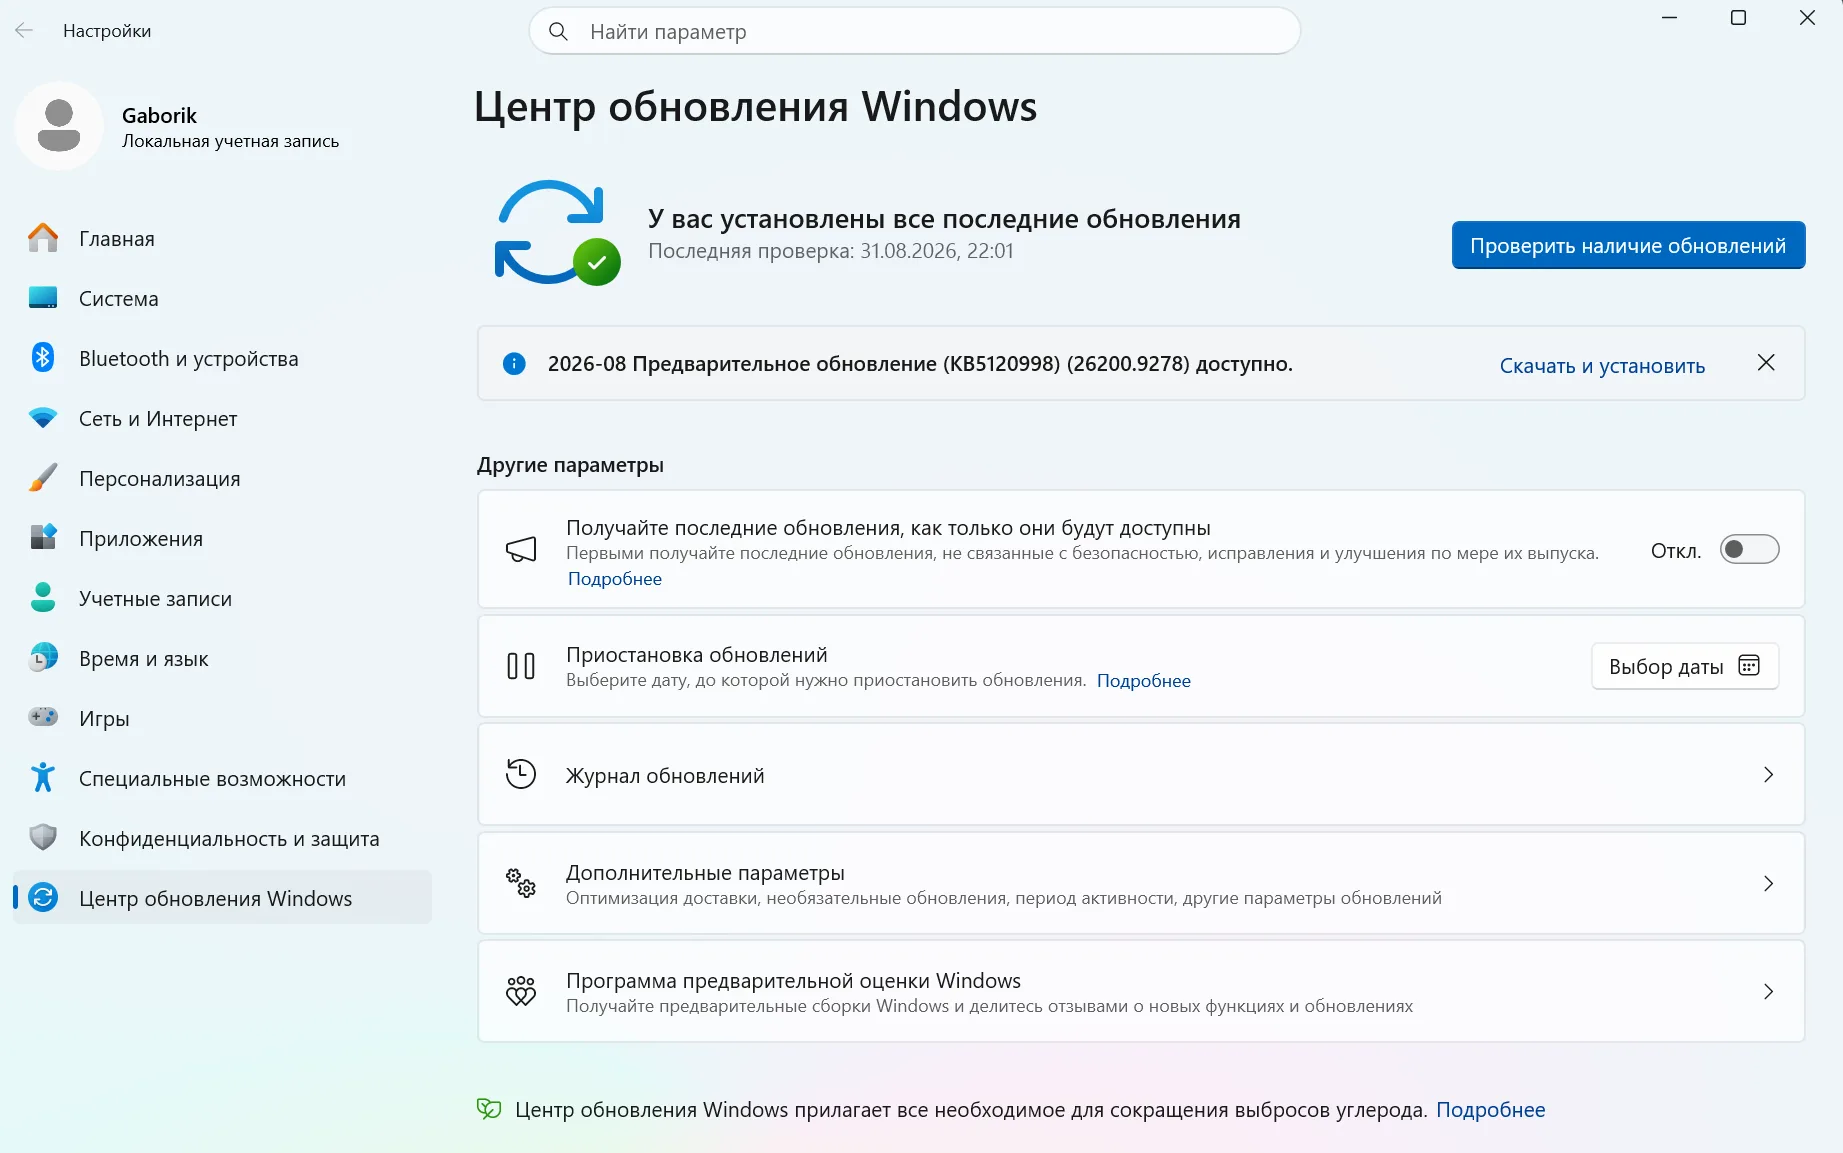Open Время и язык section
Image resolution: width=1843 pixels, height=1153 pixels.
222,658
